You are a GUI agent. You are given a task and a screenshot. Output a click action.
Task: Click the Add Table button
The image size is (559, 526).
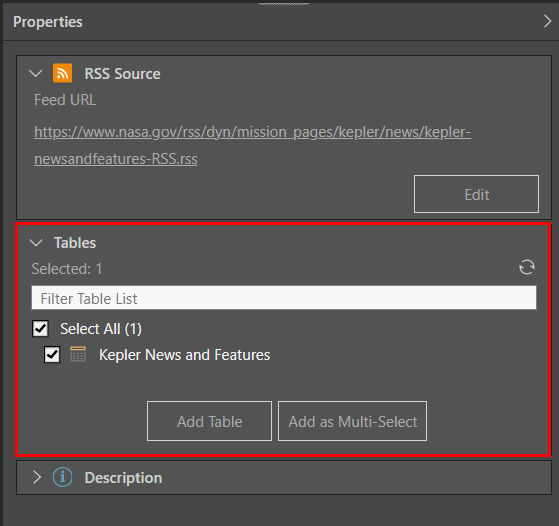tap(209, 421)
